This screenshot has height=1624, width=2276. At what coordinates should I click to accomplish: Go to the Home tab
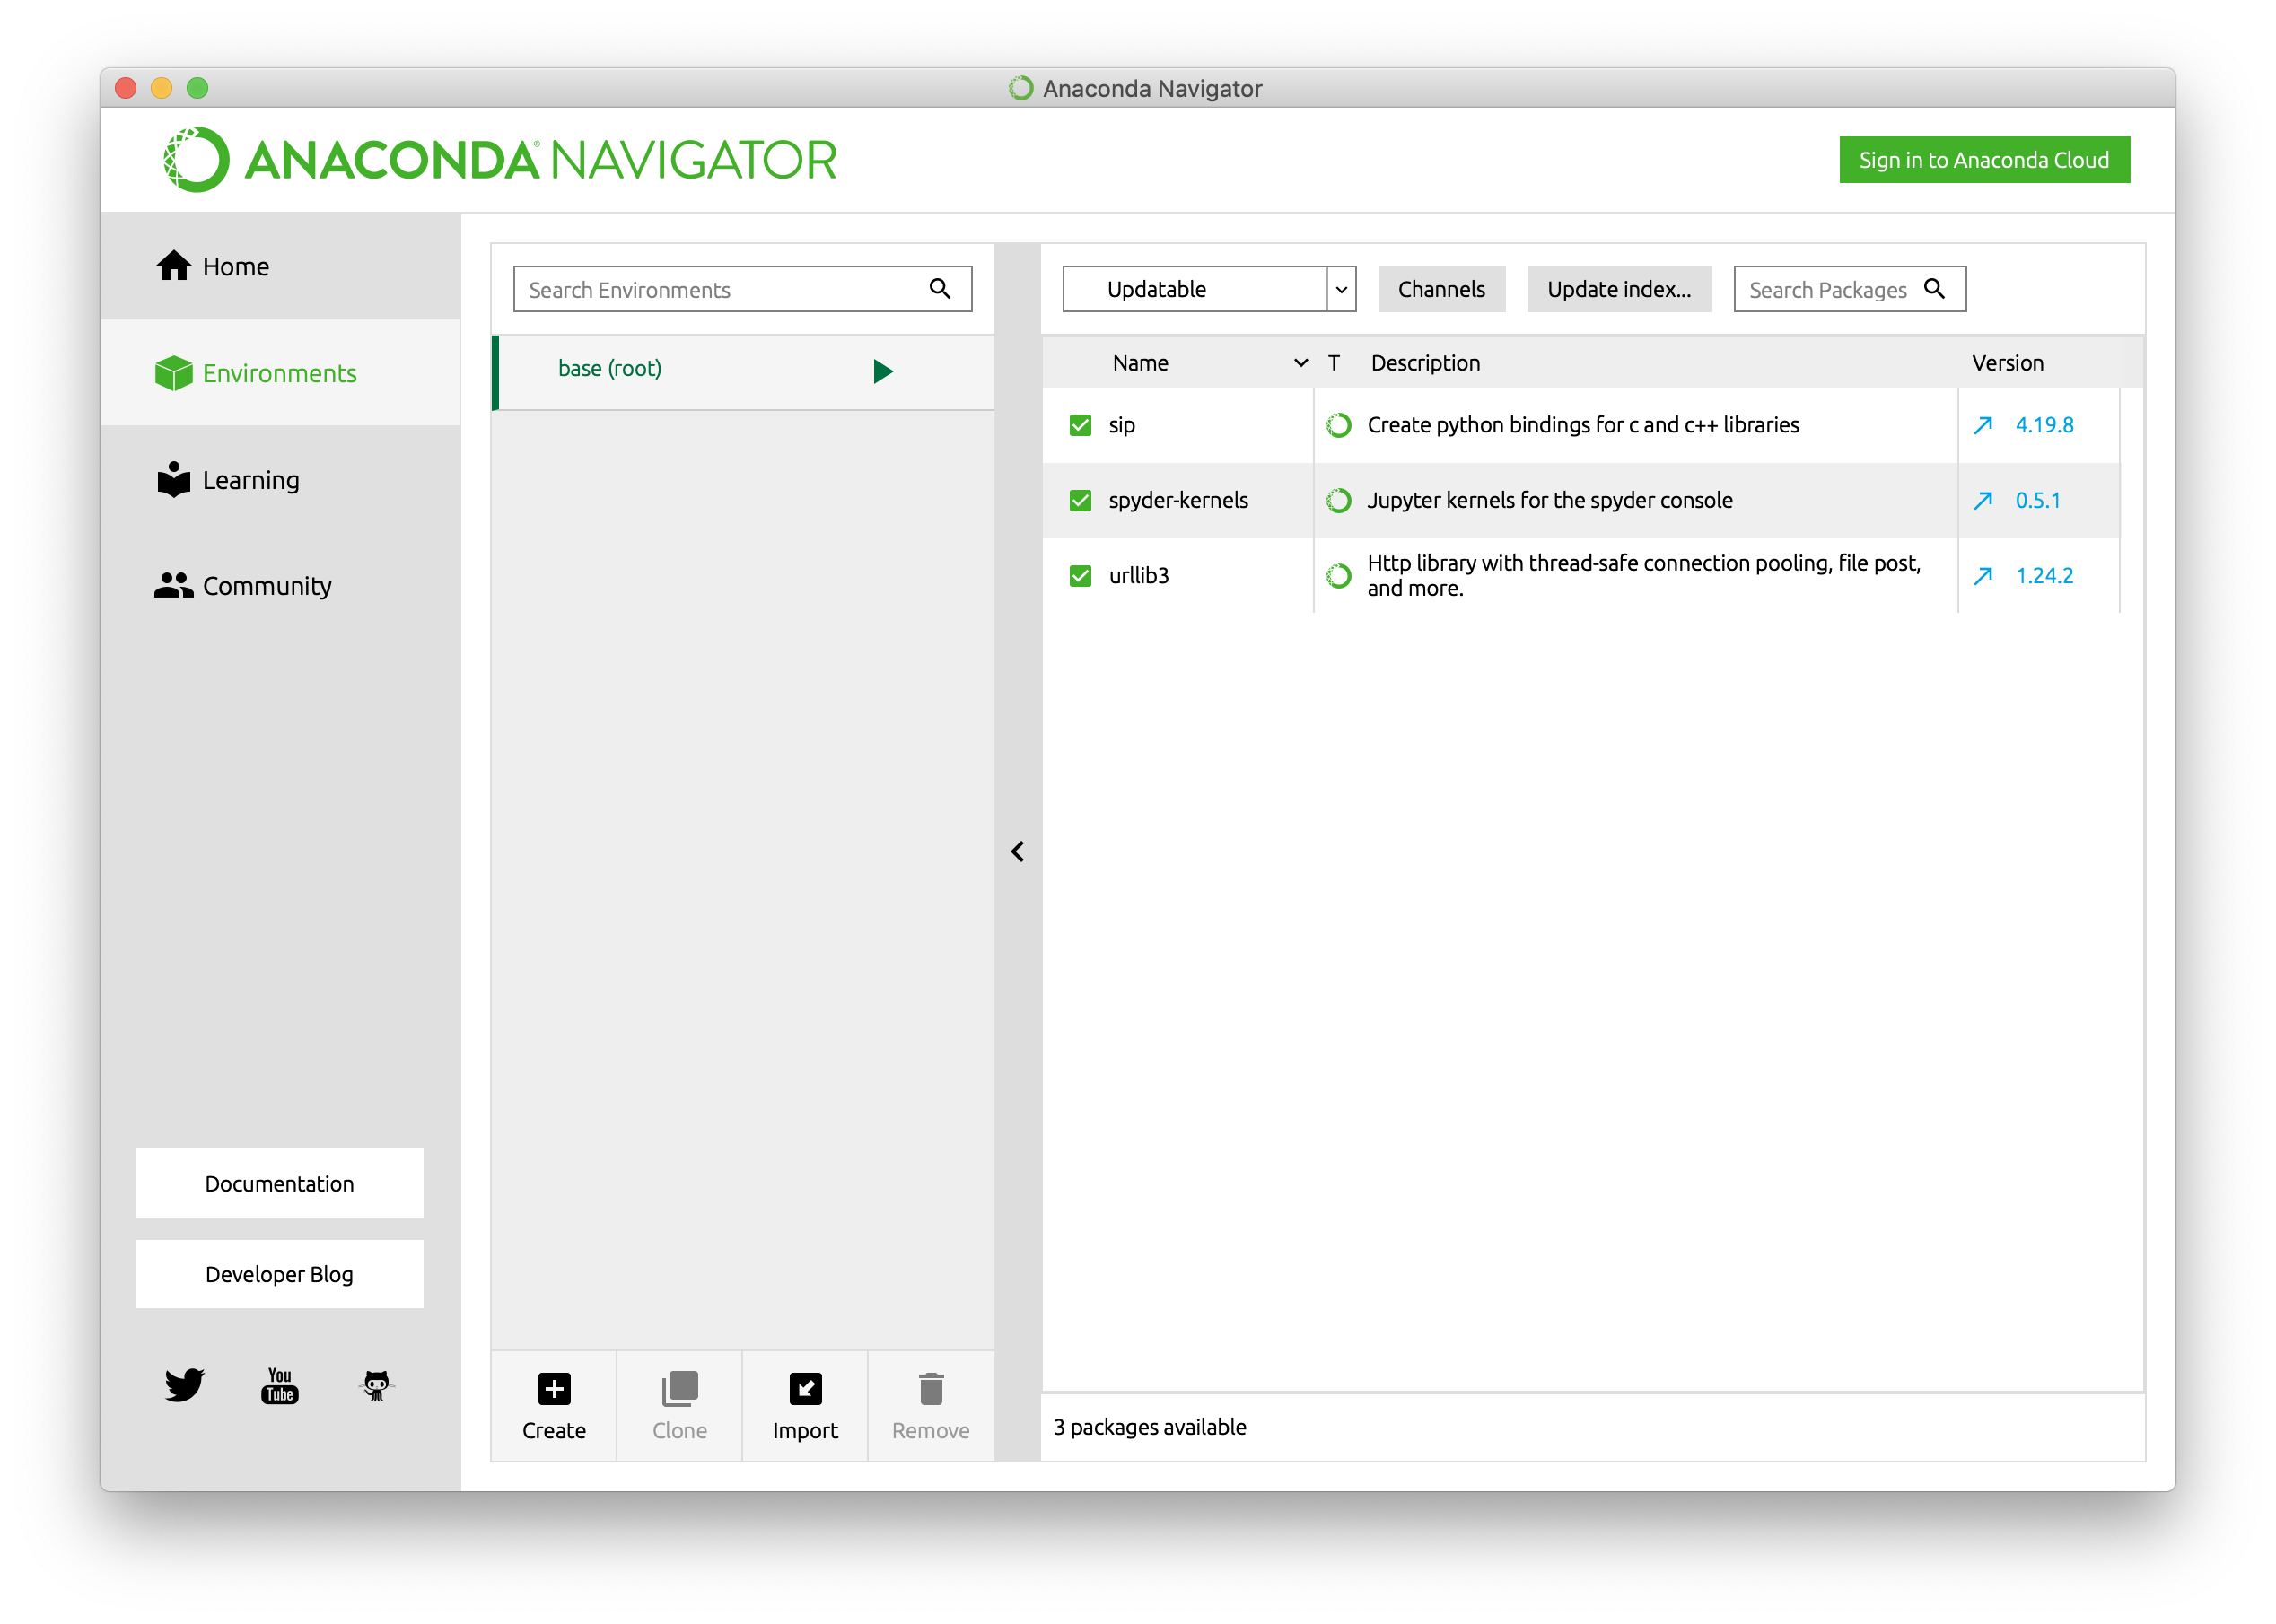point(280,266)
